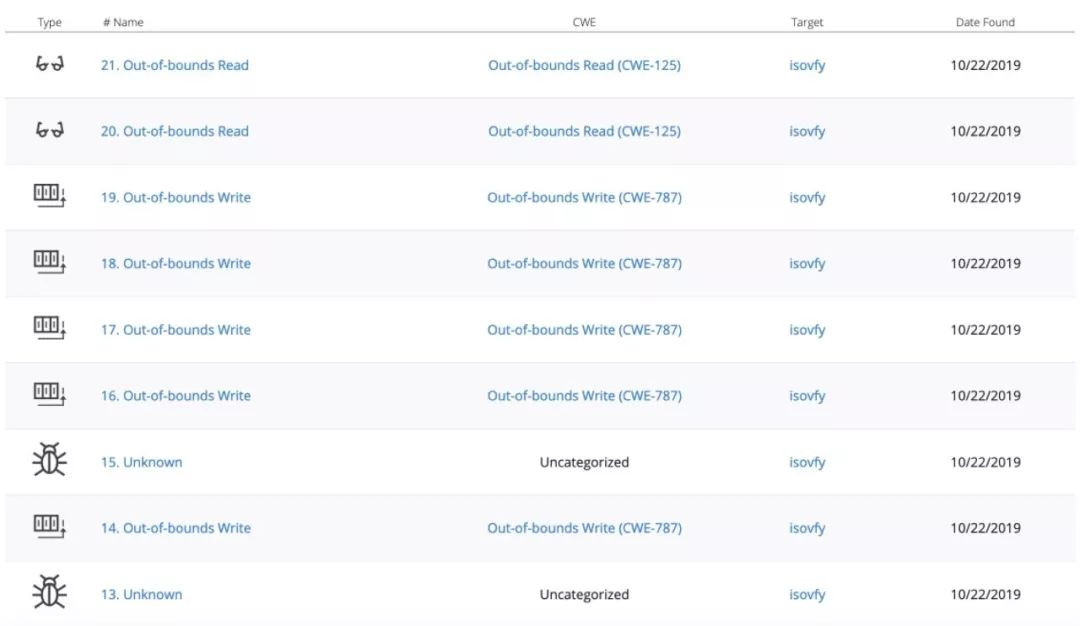Select isovfy target in row 18
Image resolution: width=1080 pixels, height=626 pixels.
(x=807, y=264)
